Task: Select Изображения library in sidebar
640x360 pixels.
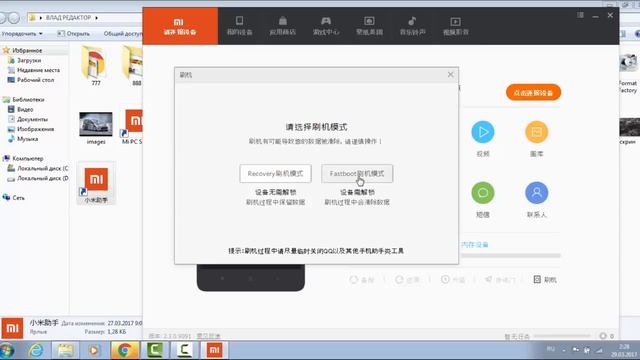Action: click(35, 129)
